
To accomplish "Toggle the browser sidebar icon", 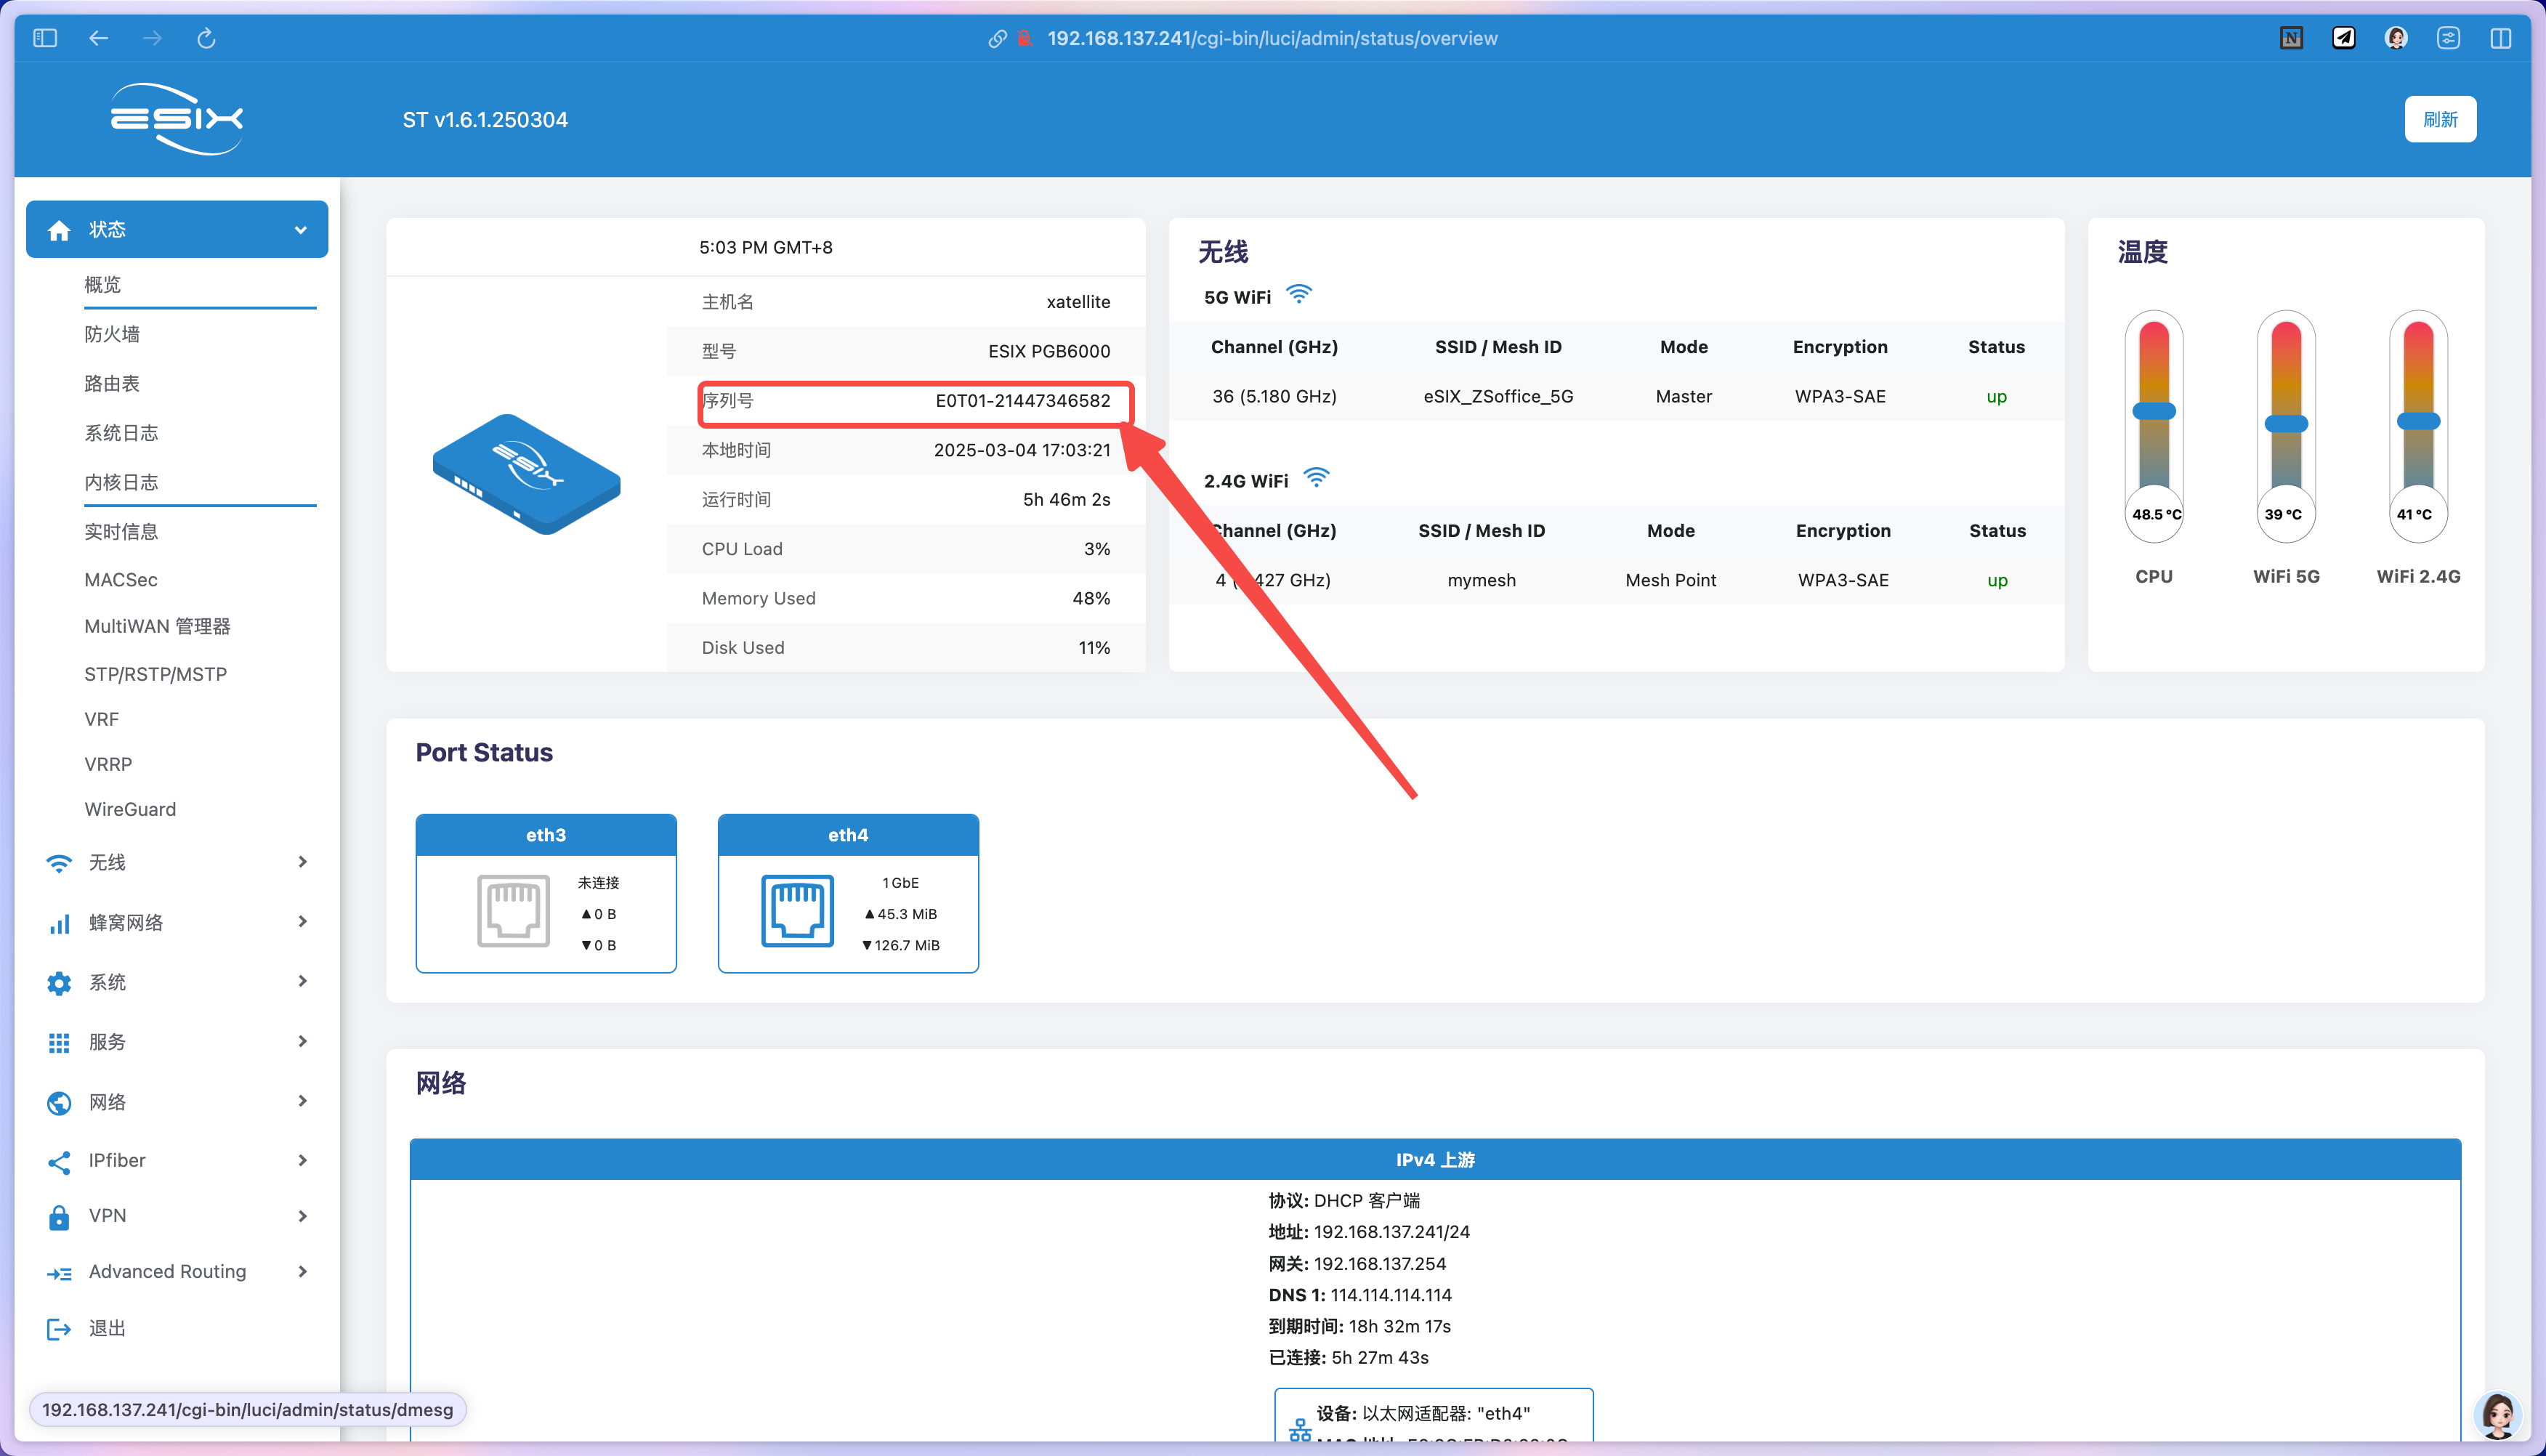I will click(45, 38).
